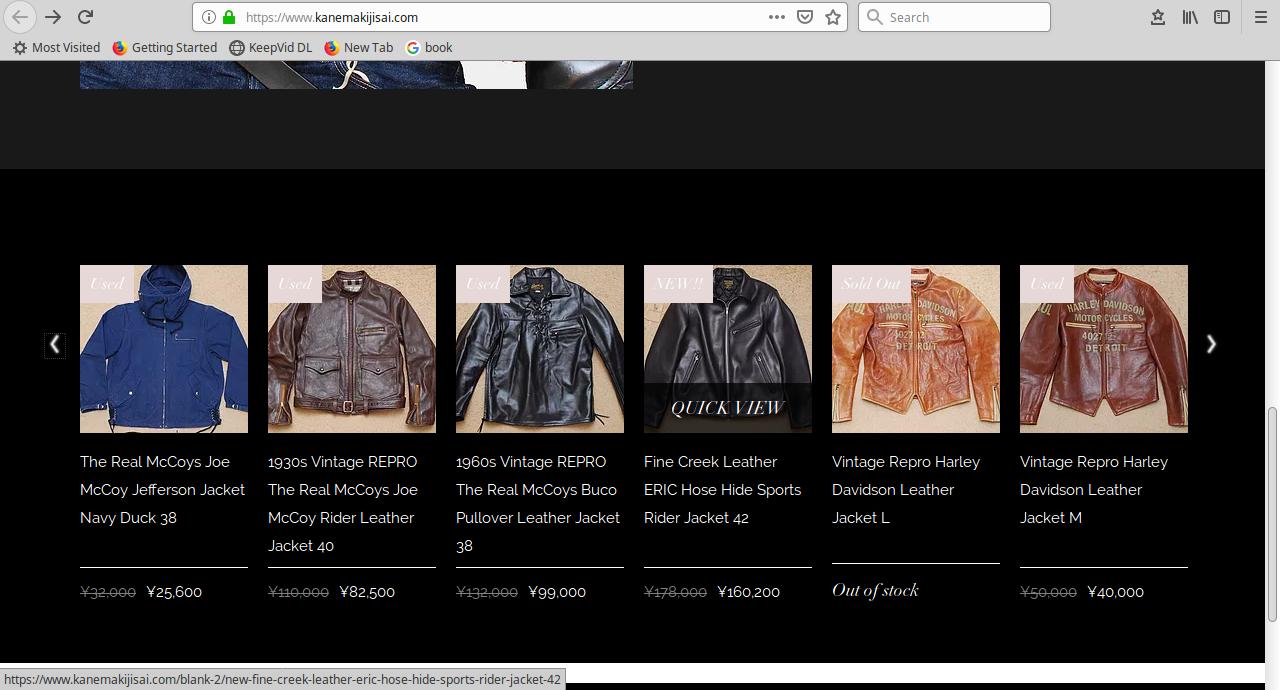Click jacket banner image at page top
Image resolution: width=1280 pixels, height=690 pixels.
click(x=356, y=74)
